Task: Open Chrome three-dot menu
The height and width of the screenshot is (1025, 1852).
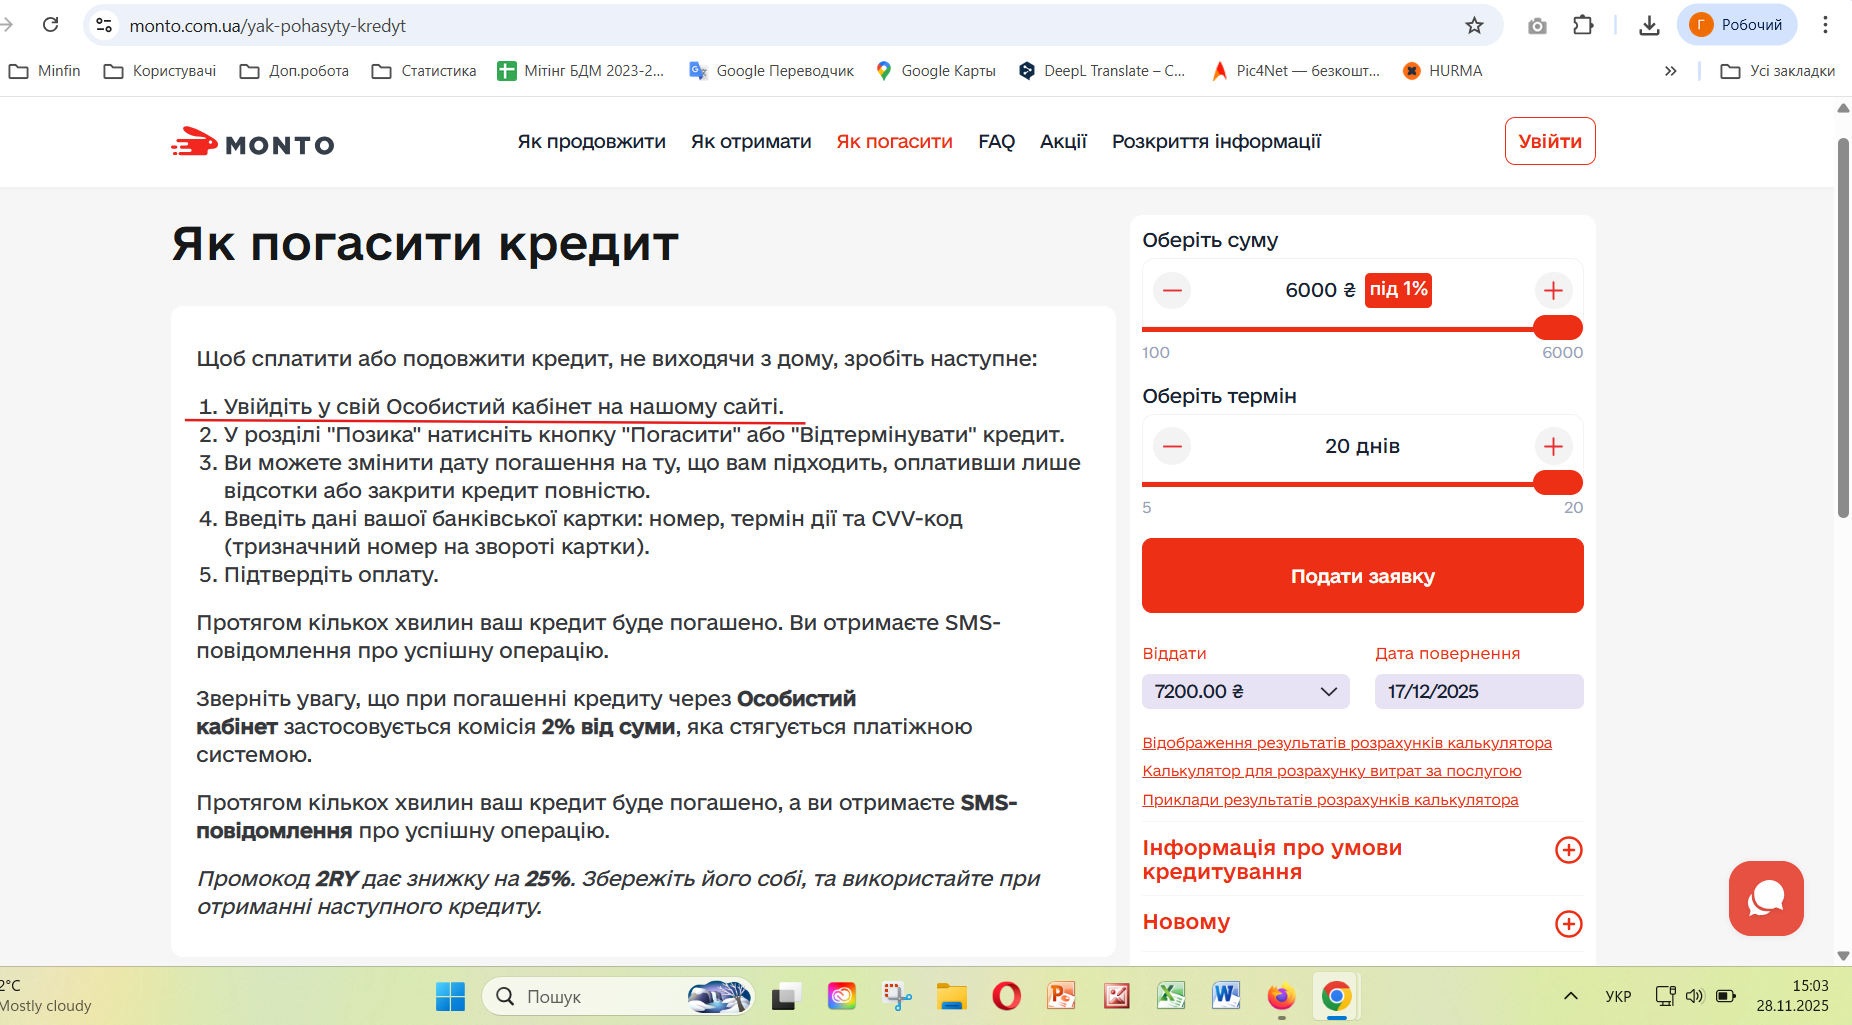Action: click(1825, 25)
